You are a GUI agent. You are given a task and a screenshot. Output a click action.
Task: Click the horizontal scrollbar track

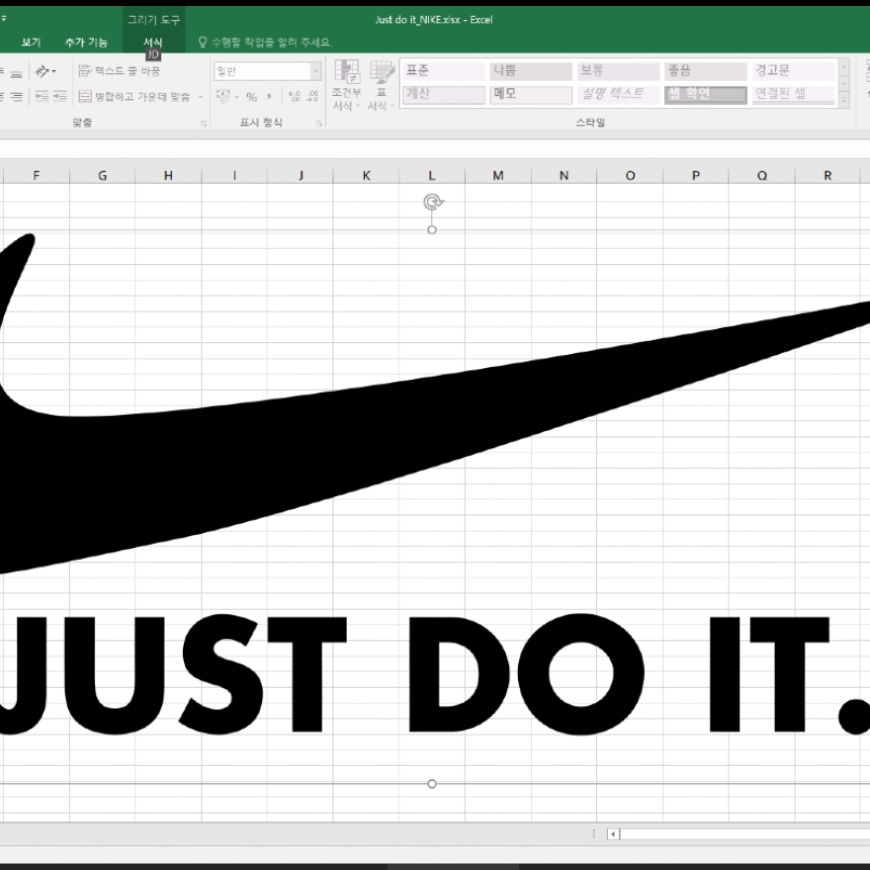point(745,834)
